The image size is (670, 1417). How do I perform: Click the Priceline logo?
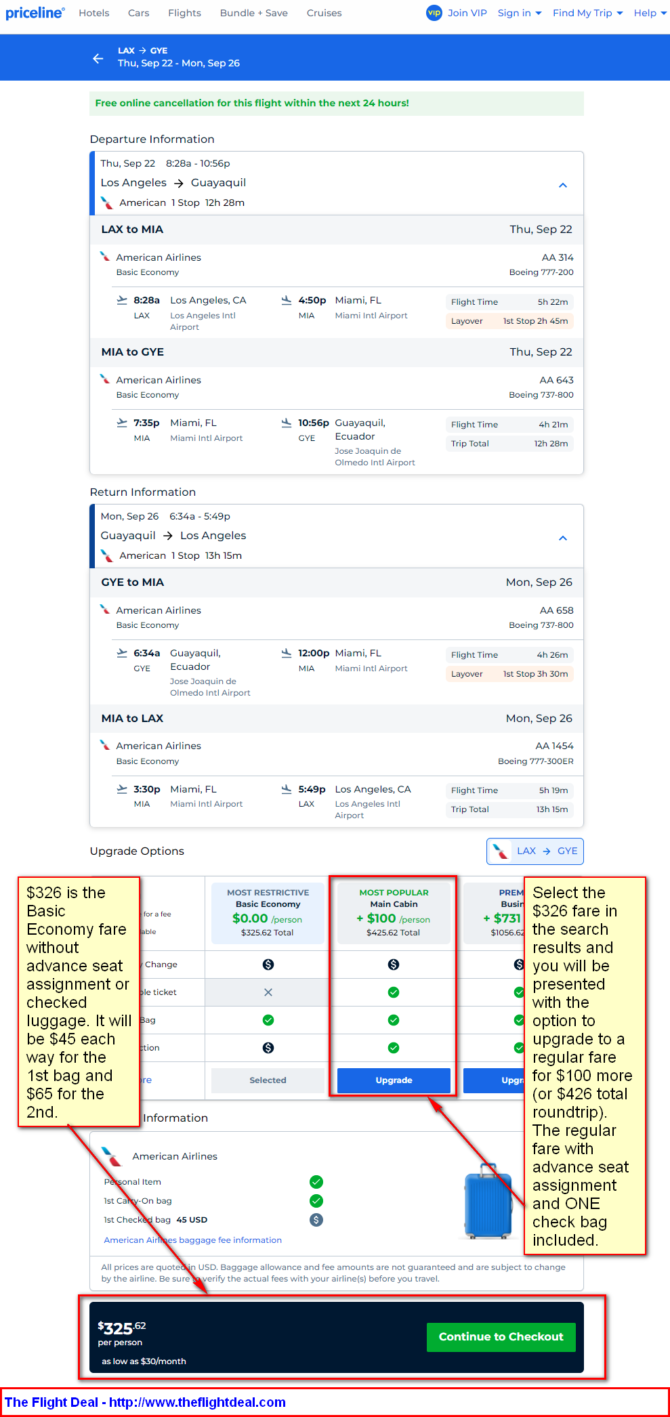point(35,13)
